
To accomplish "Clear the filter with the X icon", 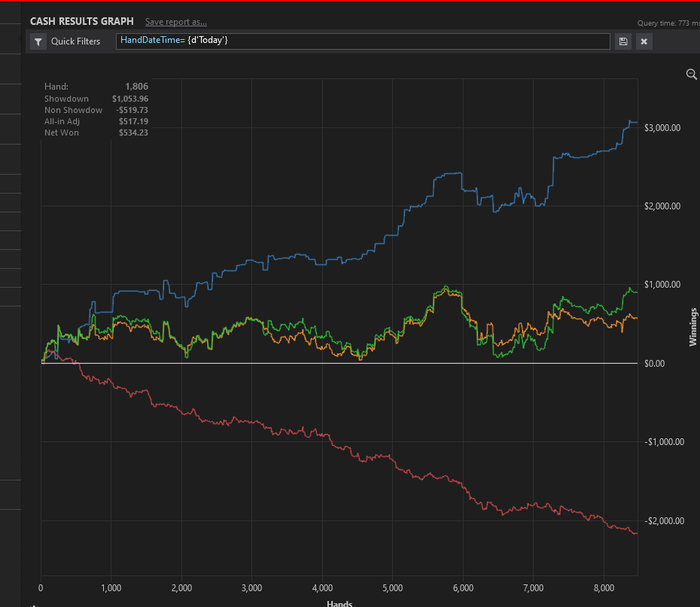I will 644,42.
